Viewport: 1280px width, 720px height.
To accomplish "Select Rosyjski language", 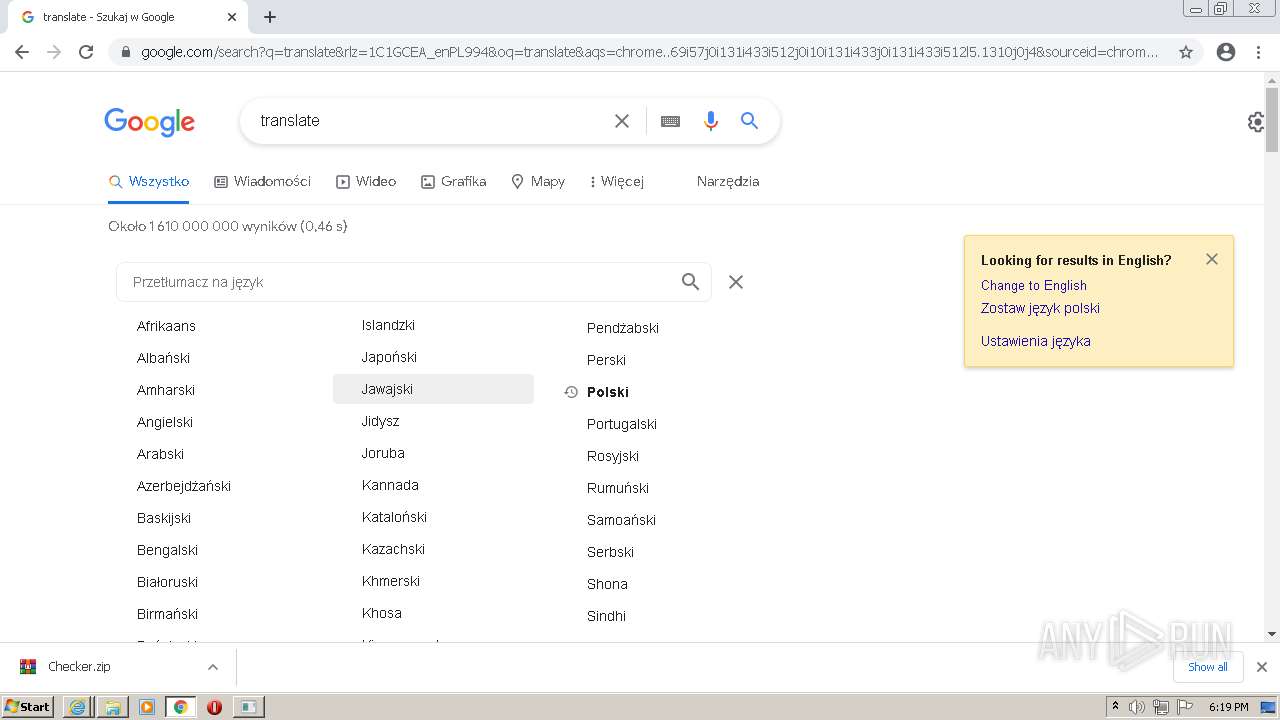I will point(613,456).
